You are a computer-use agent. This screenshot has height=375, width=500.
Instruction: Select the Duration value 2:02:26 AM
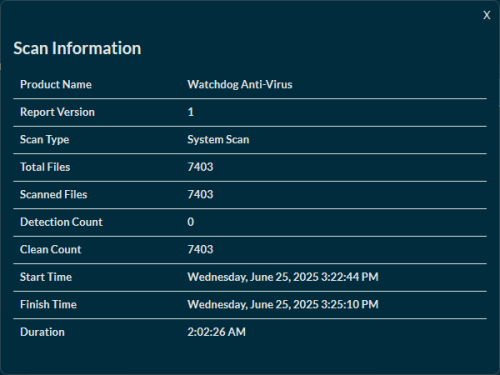[x=217, y=332]
